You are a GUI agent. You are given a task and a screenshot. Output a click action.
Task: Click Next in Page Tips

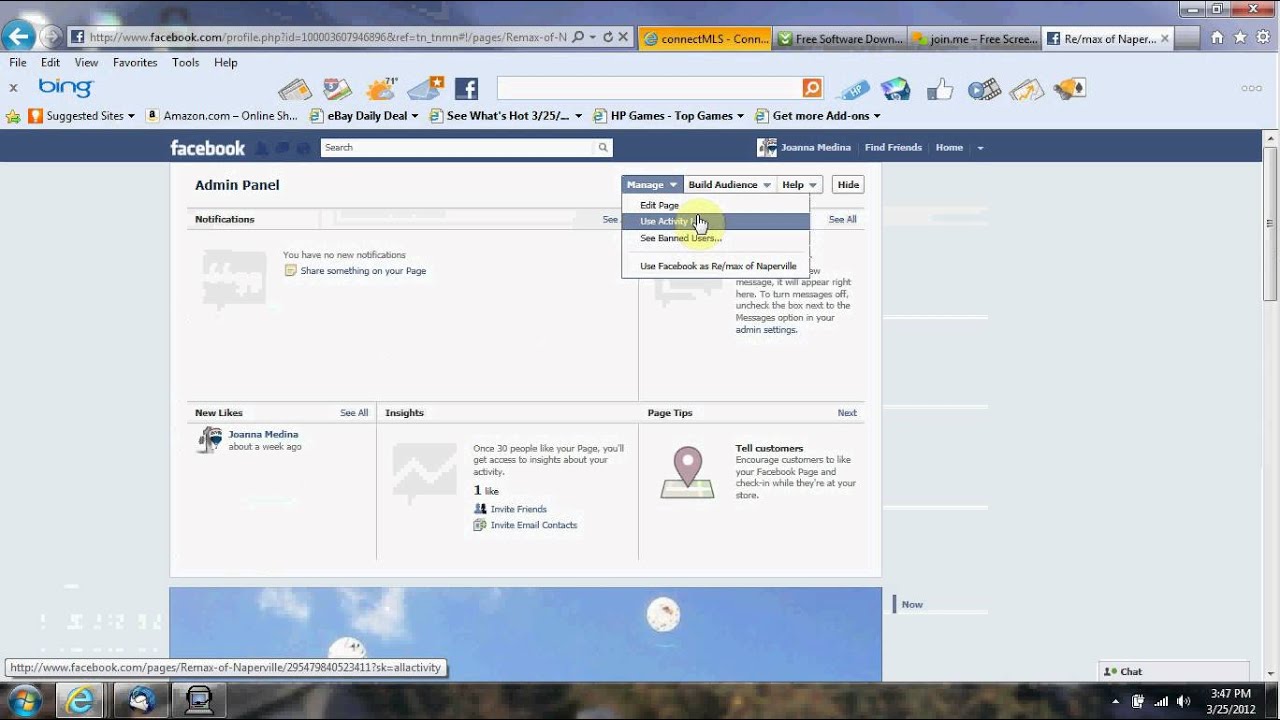pyautogui.click(x=847, y=413)
